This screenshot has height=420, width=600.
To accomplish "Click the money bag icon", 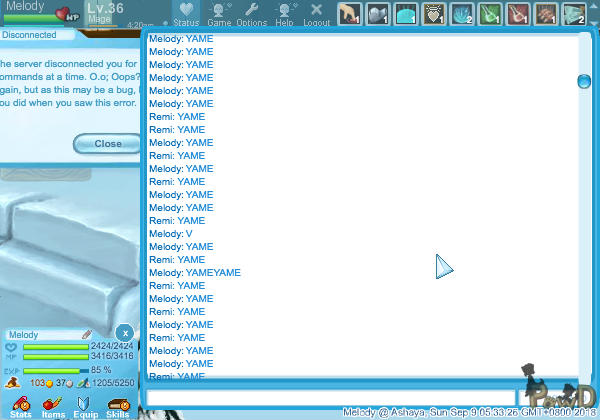I will coord(13,382).
